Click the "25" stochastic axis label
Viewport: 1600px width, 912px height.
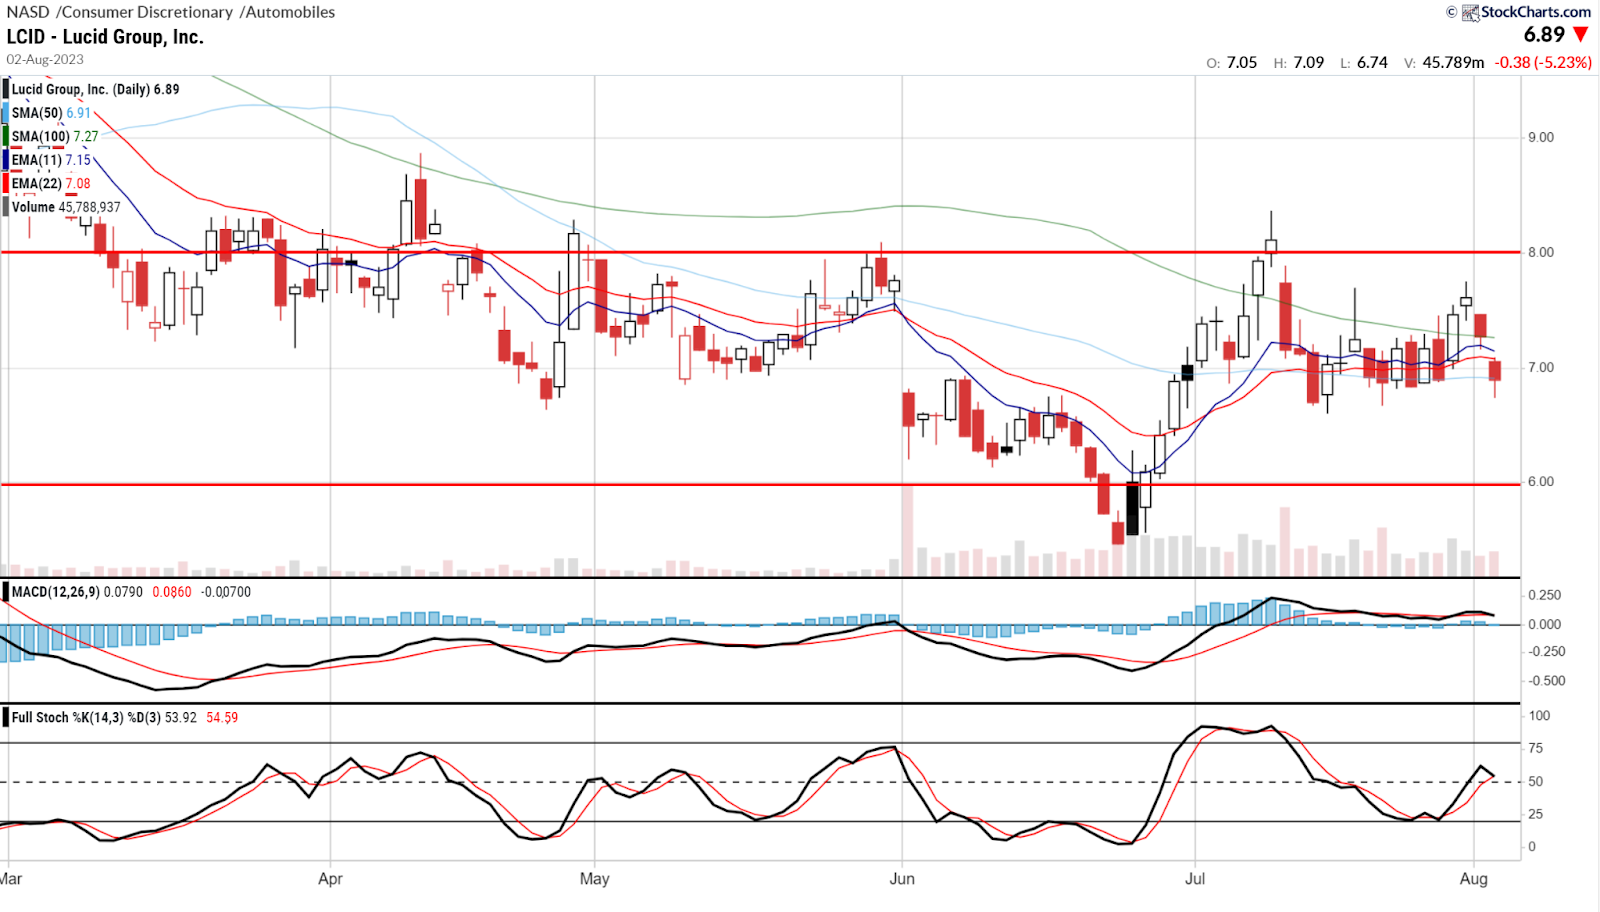click(1536, 814)
